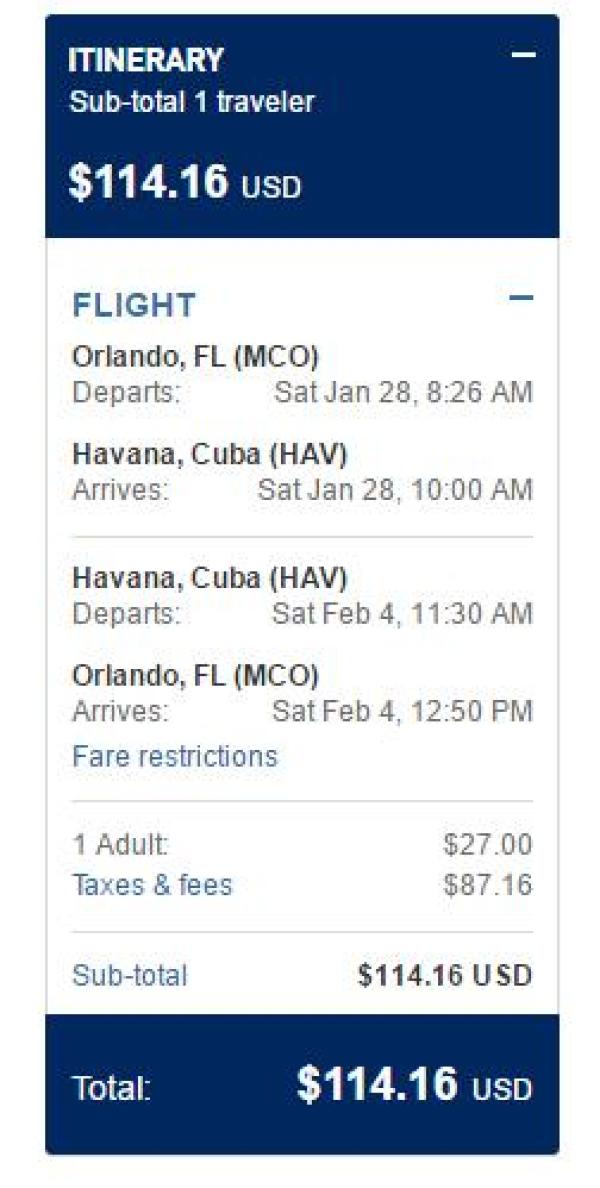Click the Sub-total 1 traveler header text

coord(191,102)
